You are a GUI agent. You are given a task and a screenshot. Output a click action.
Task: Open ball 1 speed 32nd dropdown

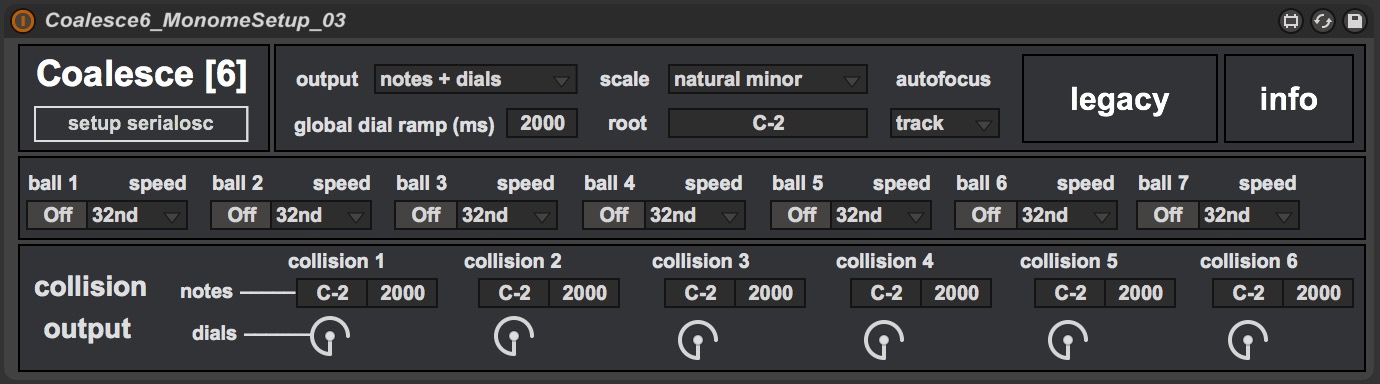coord(137,214)
